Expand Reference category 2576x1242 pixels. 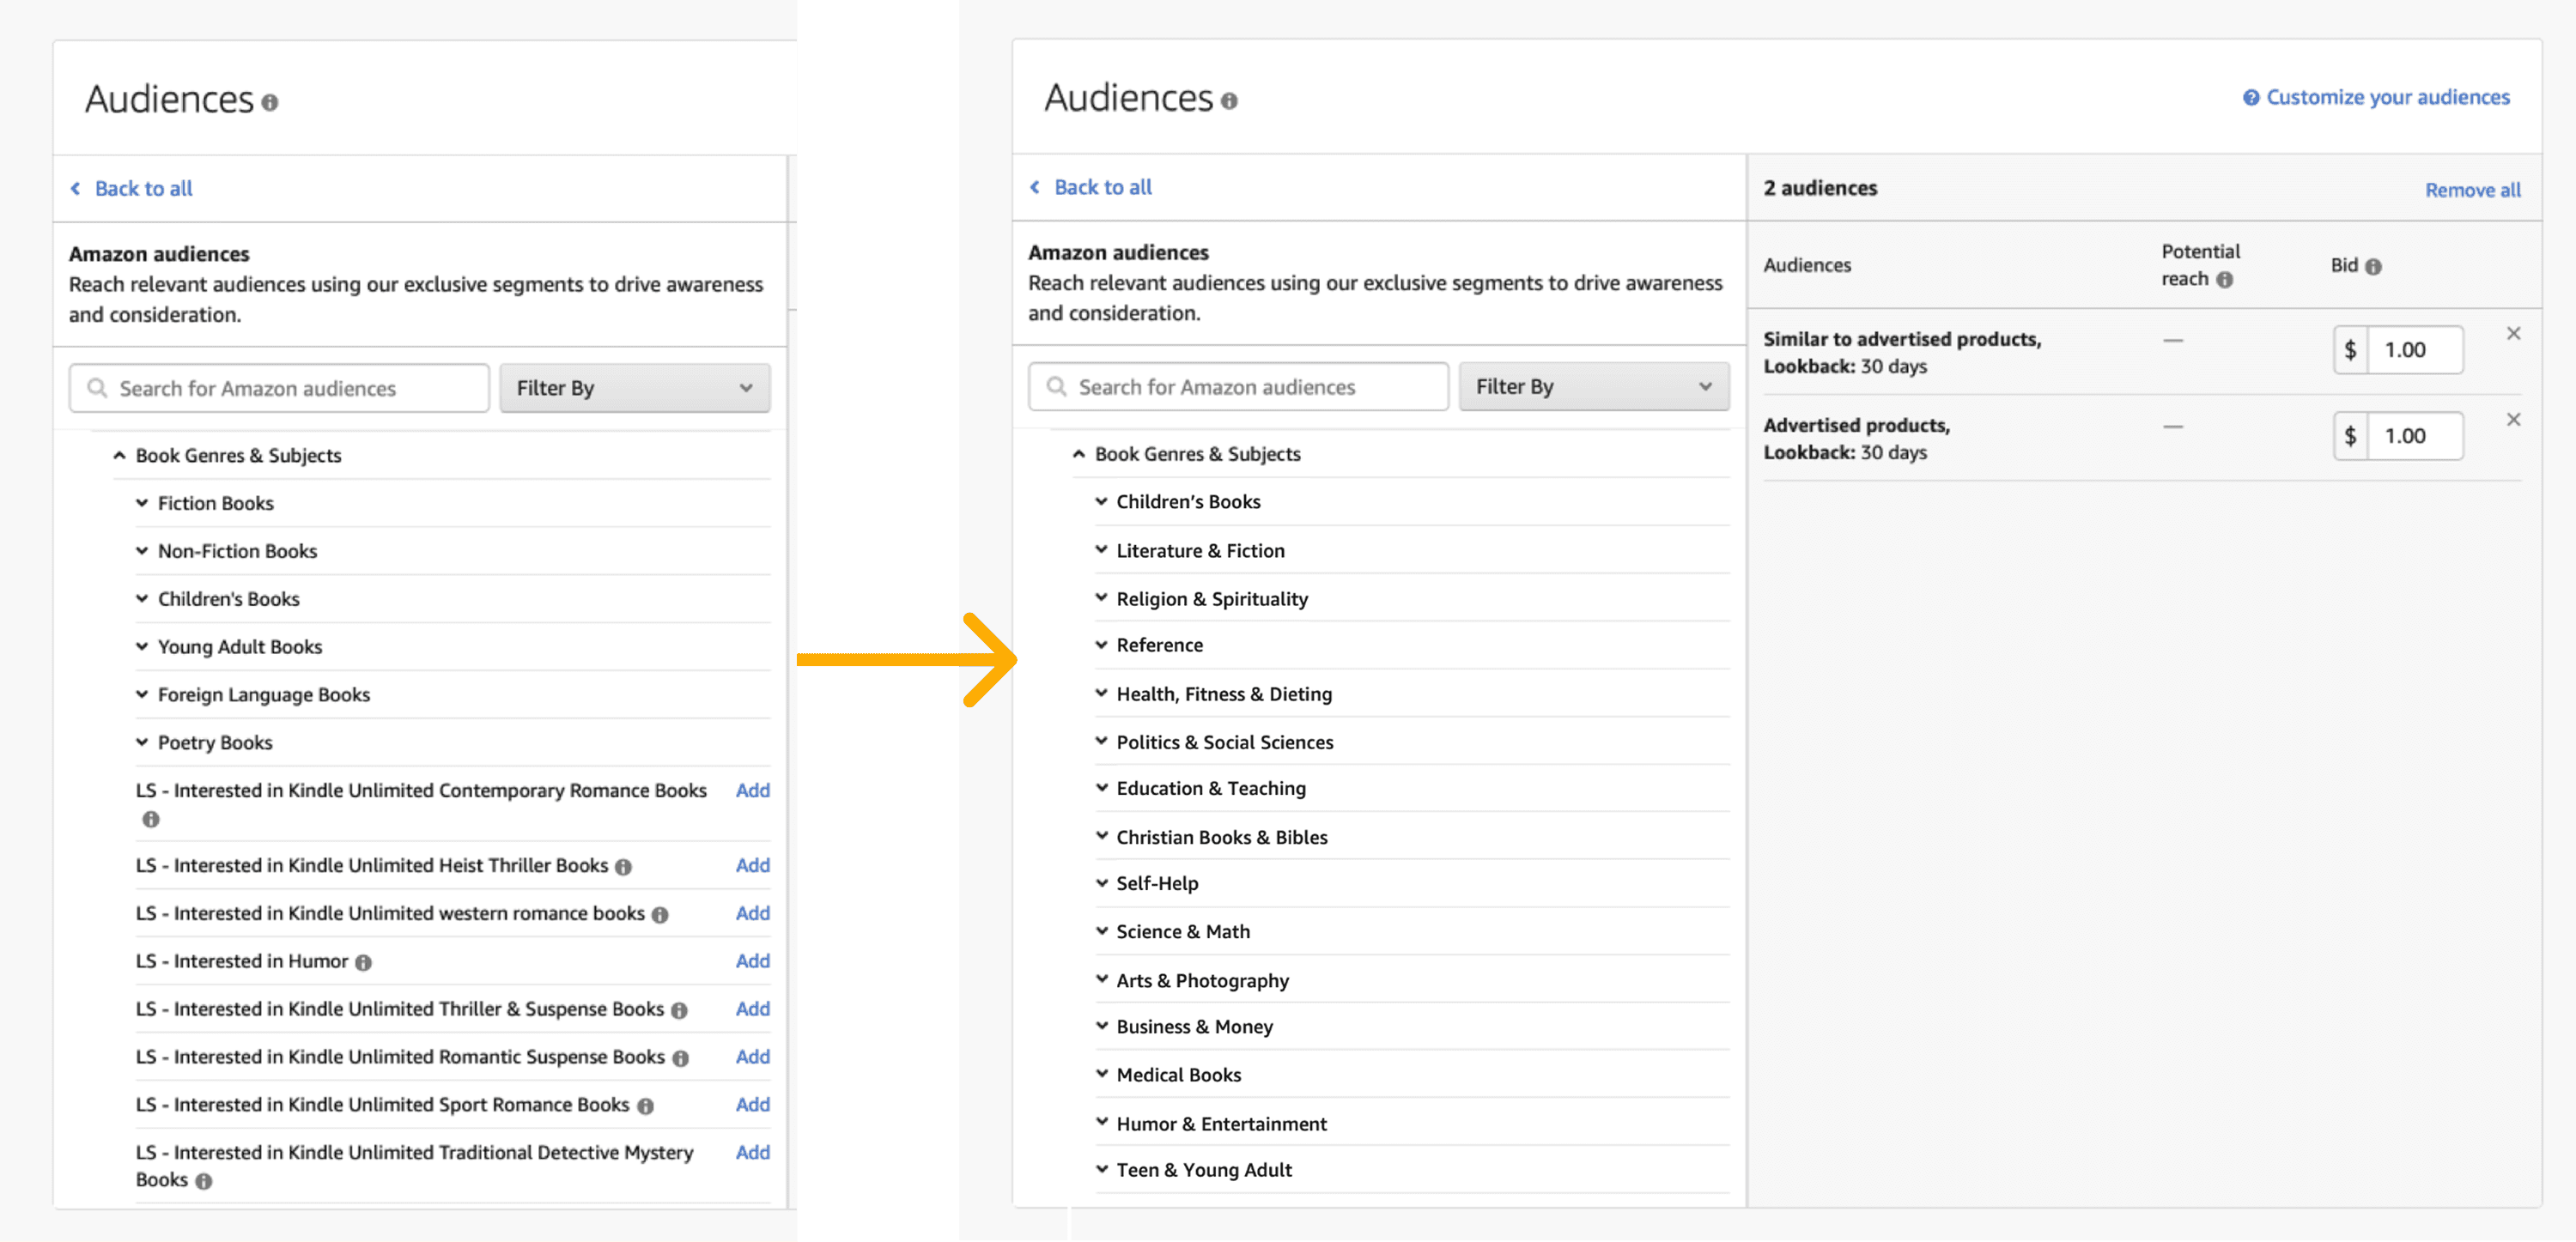coord(1101,645)
